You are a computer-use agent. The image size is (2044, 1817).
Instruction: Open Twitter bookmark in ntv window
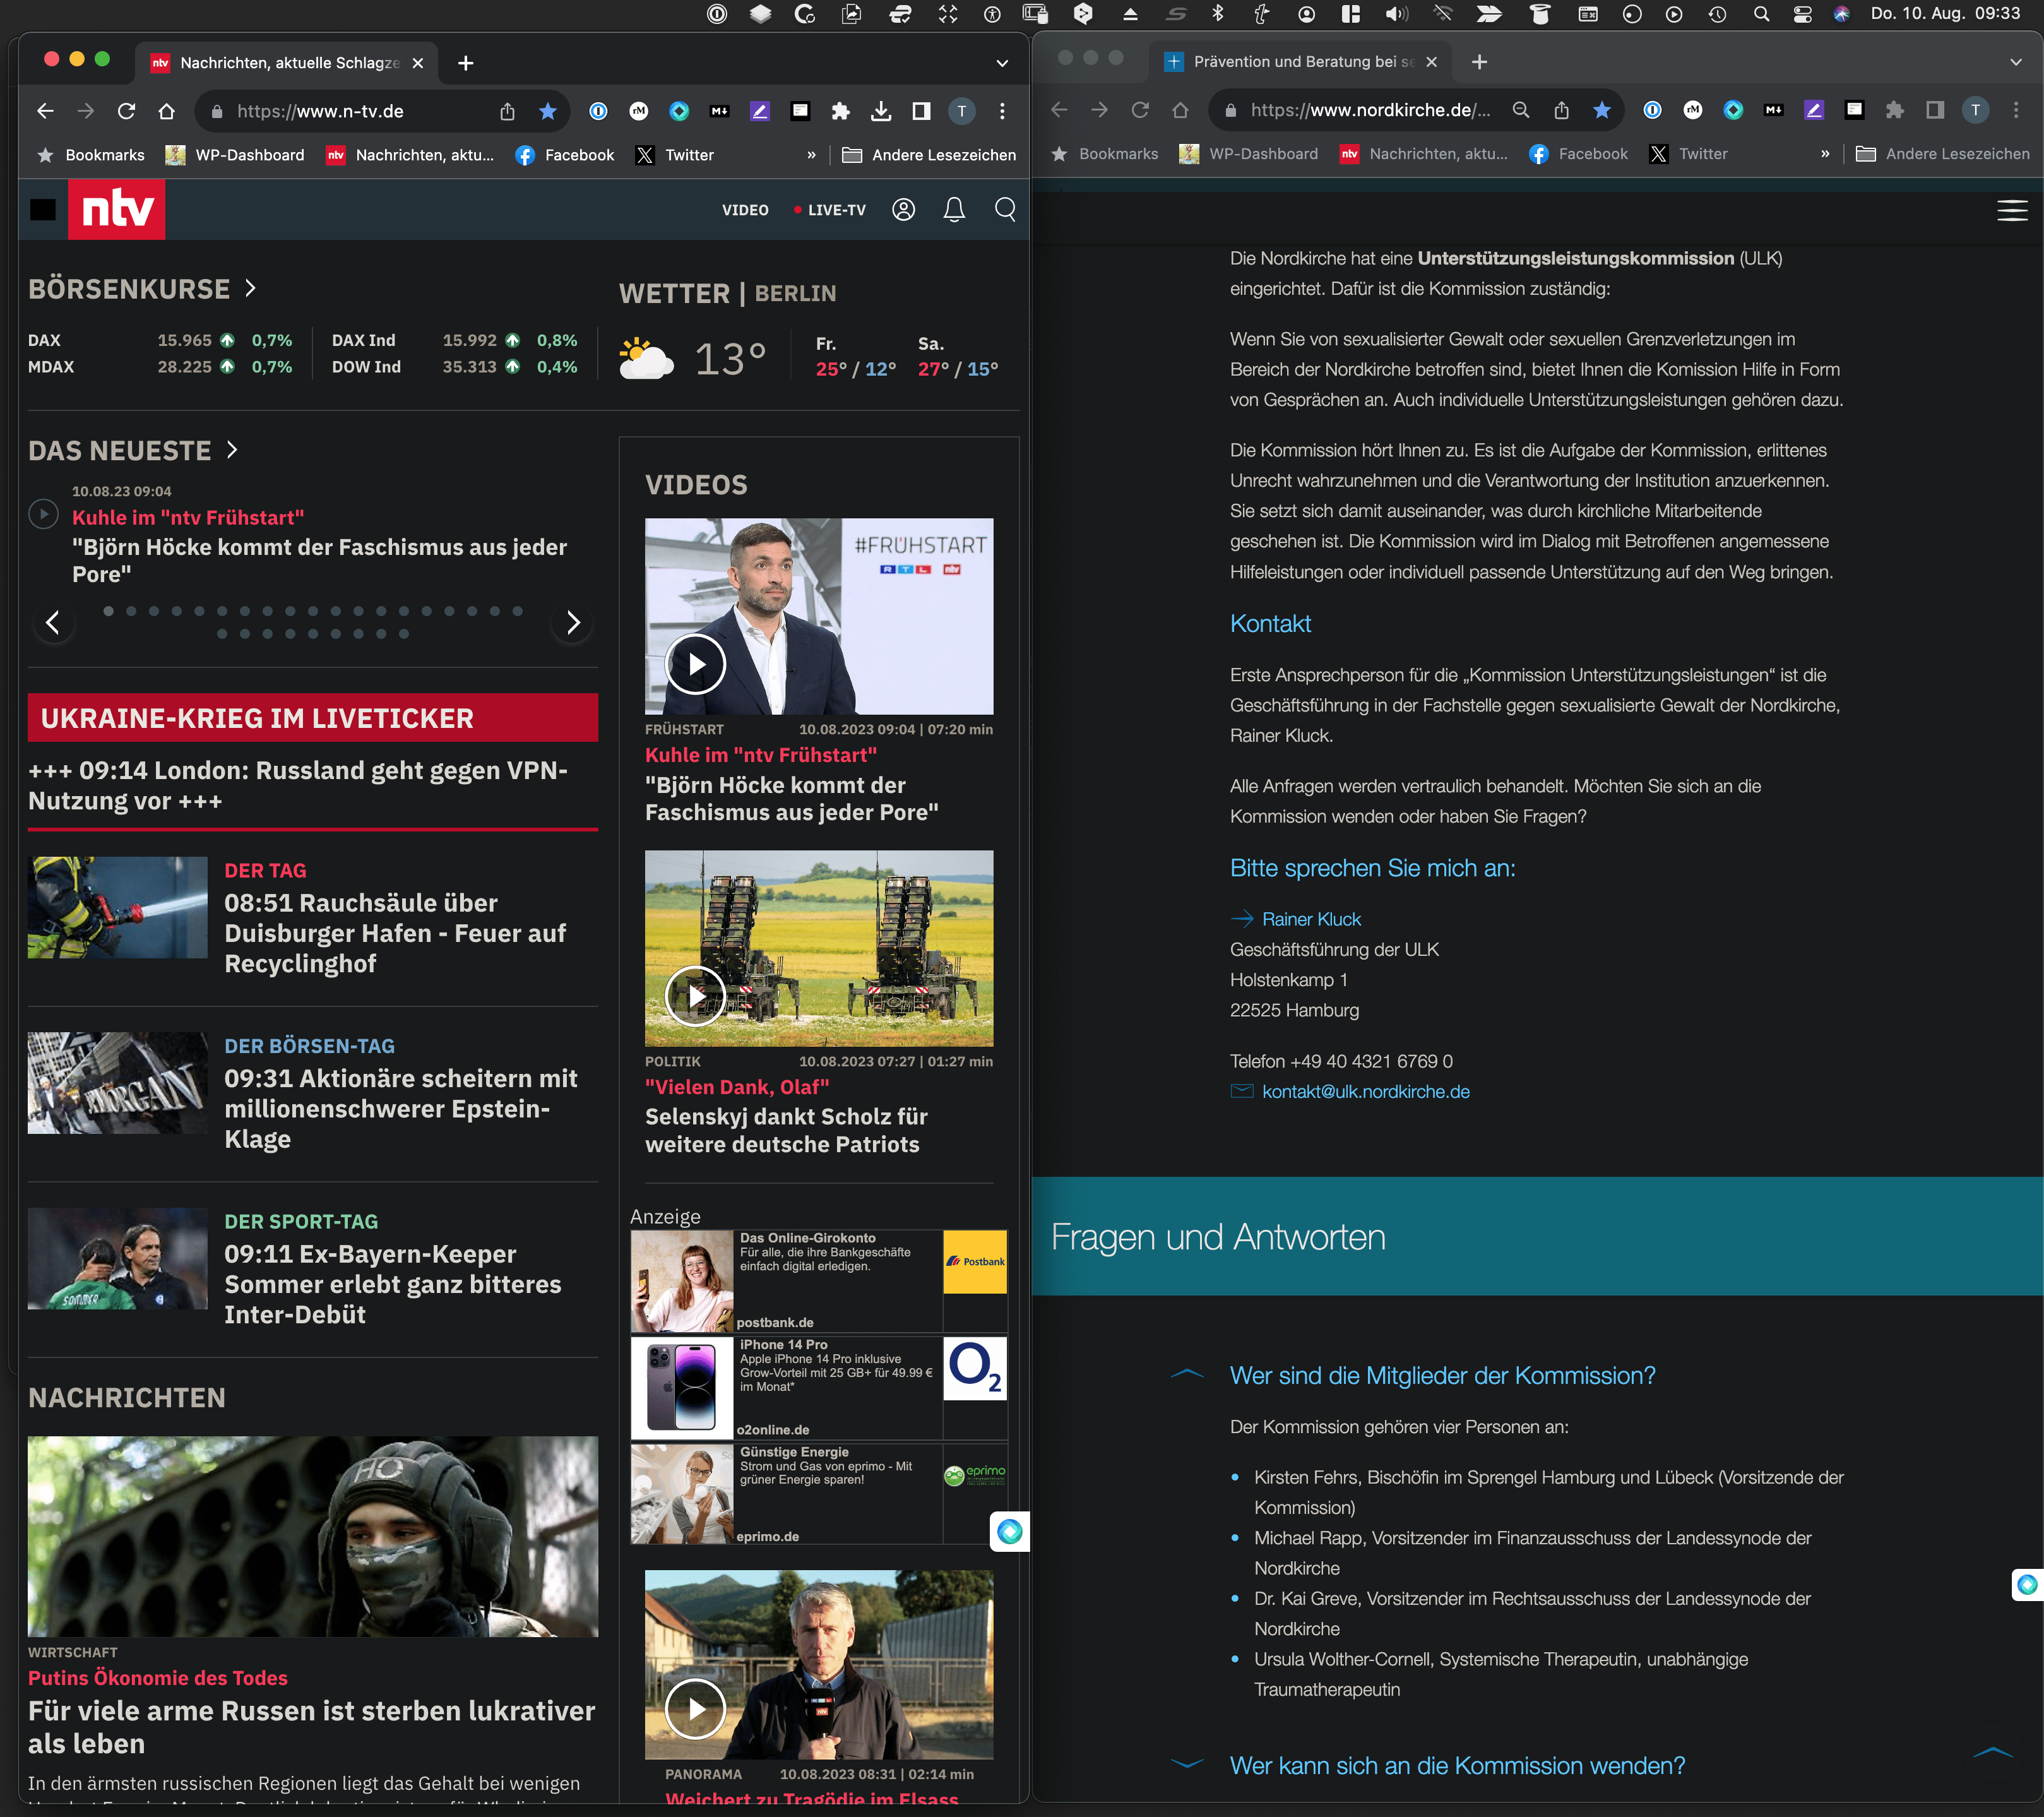[x=676, y=155]
